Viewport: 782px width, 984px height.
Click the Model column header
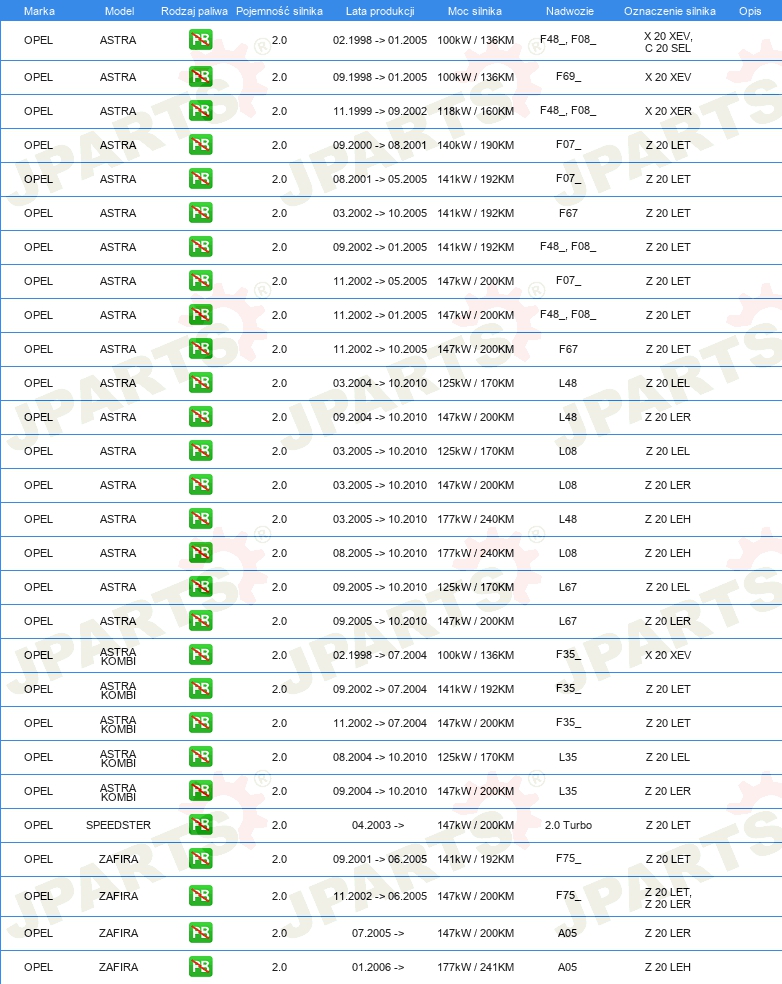119,11
